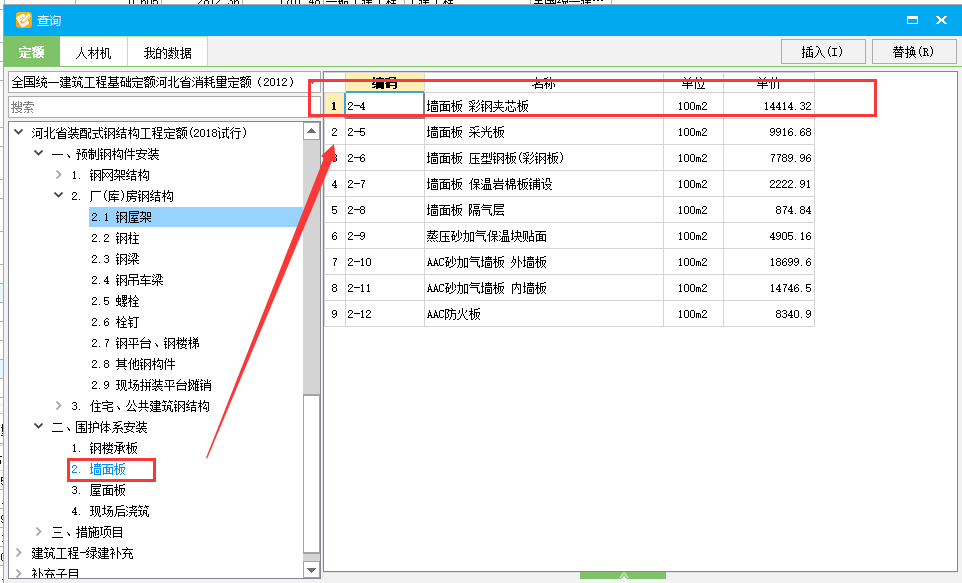Image resolution: width=962 pixels, height=583 pixels.
Task: Click the green collapse handle at bottom
Action: tap(623, 576)
